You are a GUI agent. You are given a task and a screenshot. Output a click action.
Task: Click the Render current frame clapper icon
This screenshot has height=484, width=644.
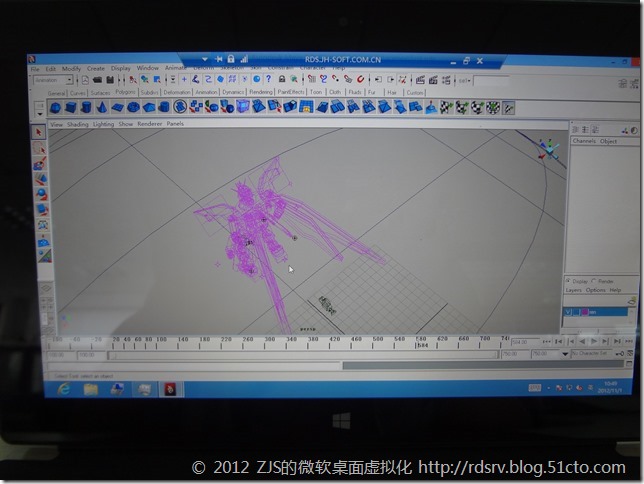tap(420, 80)
